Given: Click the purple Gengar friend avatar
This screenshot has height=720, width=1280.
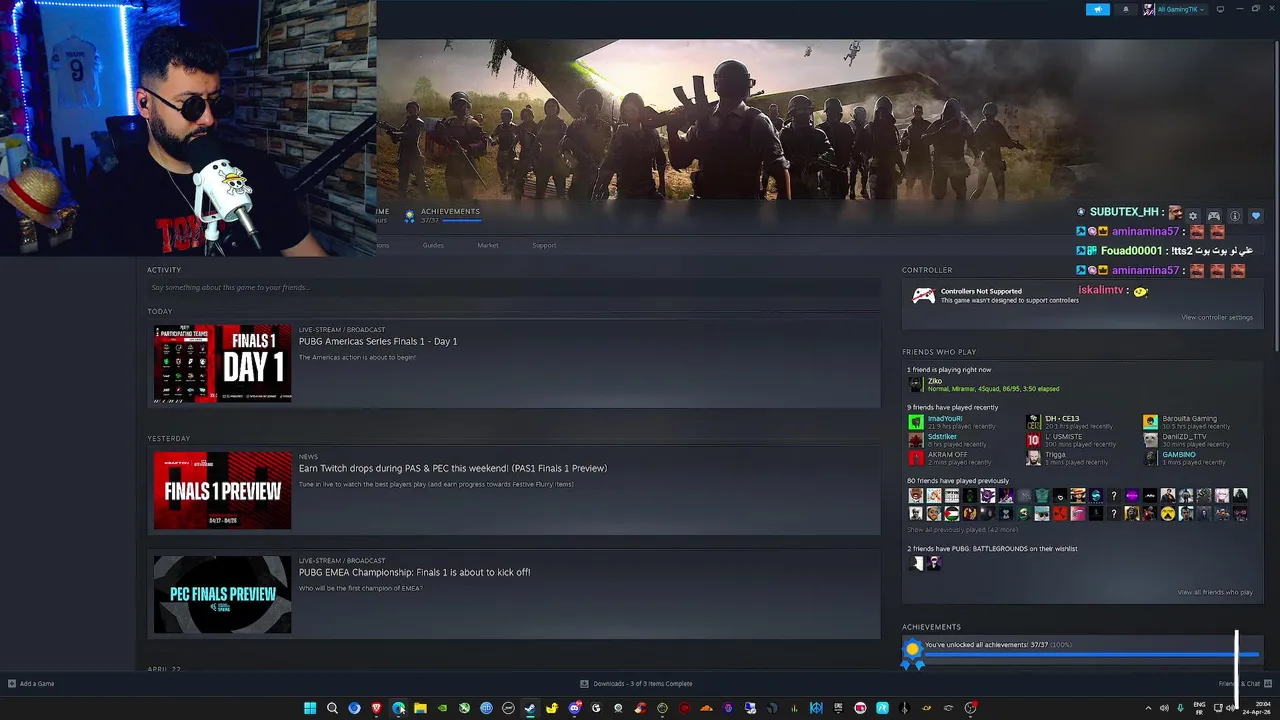Looking at the screenshot, I should click(987, 496).
